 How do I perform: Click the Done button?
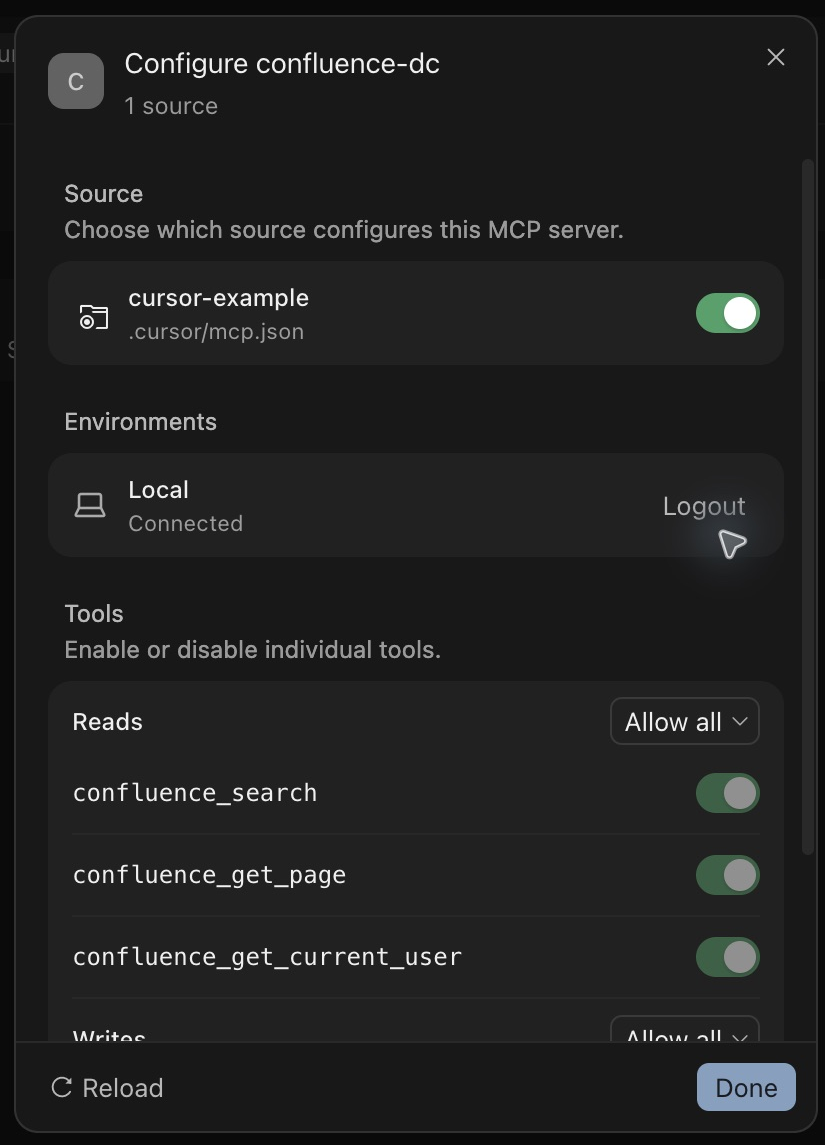746,1087
